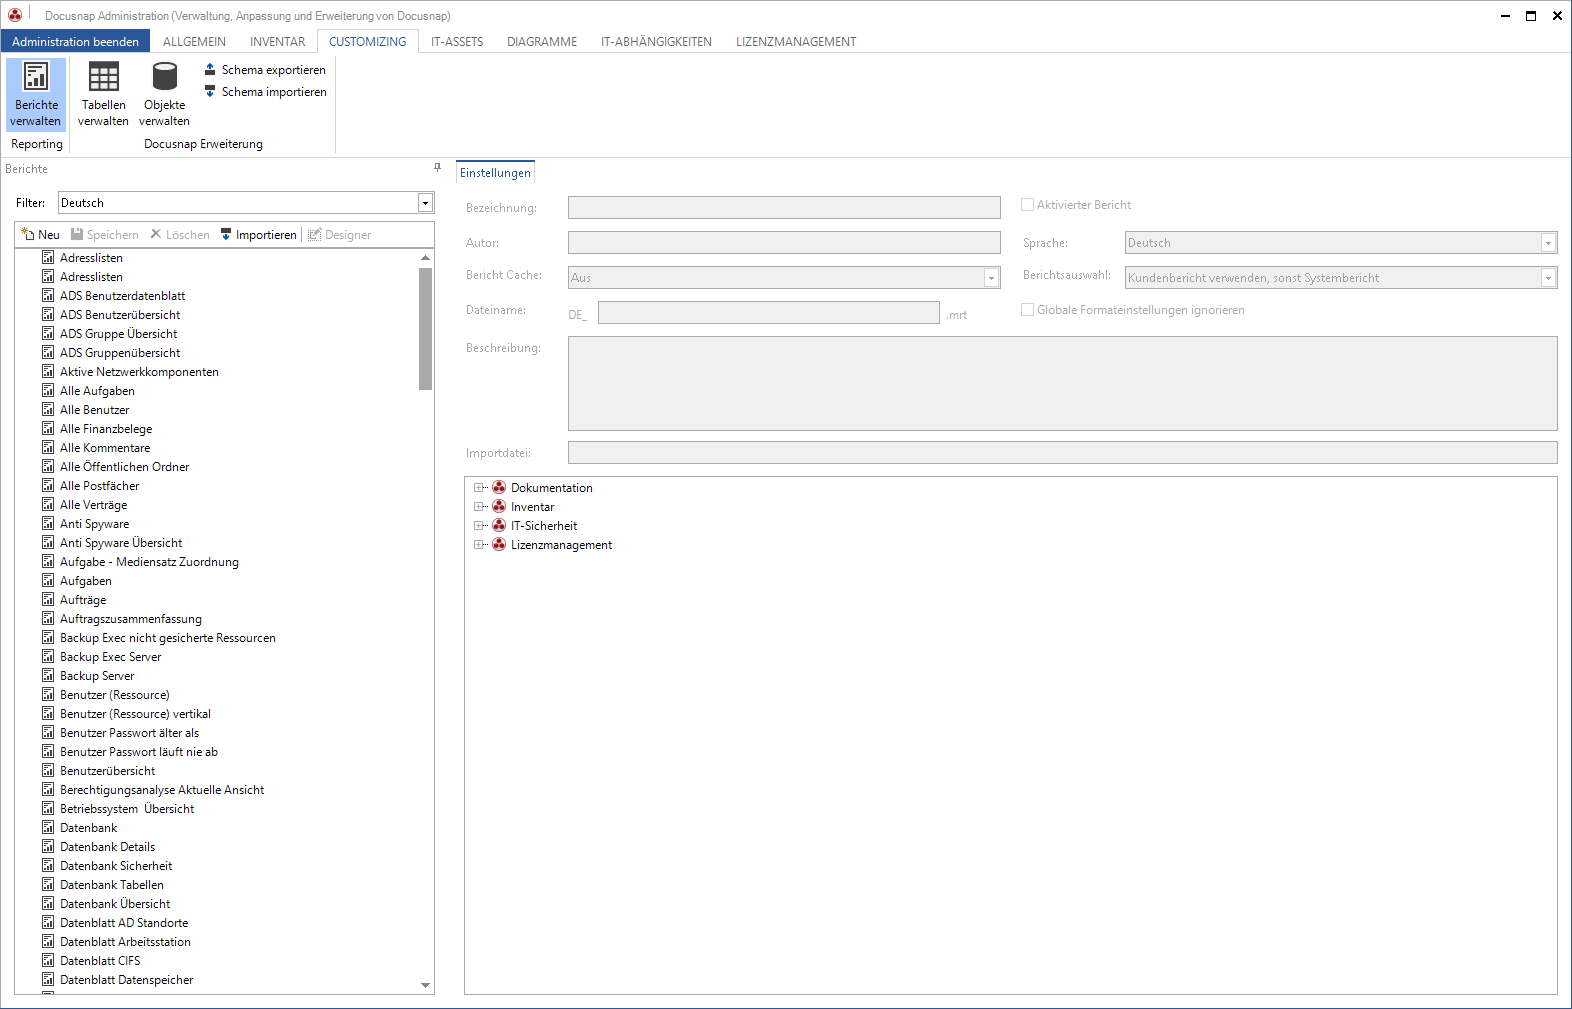
Task: Switch to the DIAGRAMME ribbon tab
Action: pyautogui.click(x=542, y=42)
